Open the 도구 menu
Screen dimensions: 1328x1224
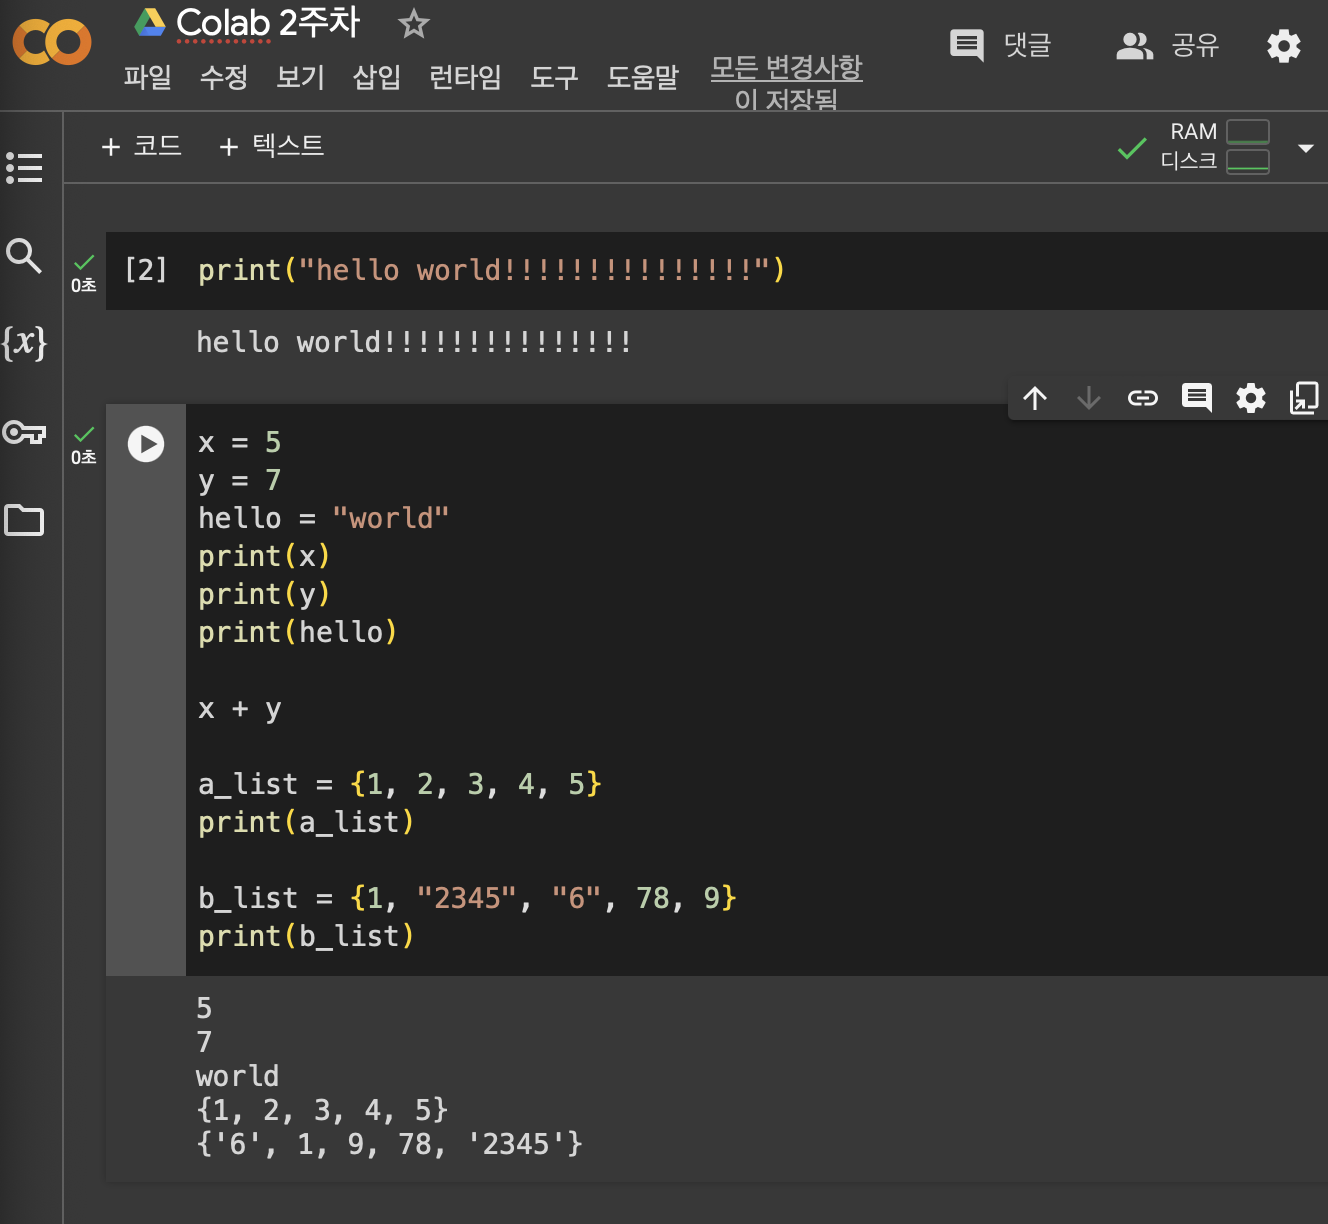pyautogui.click(x=554, y=77)
